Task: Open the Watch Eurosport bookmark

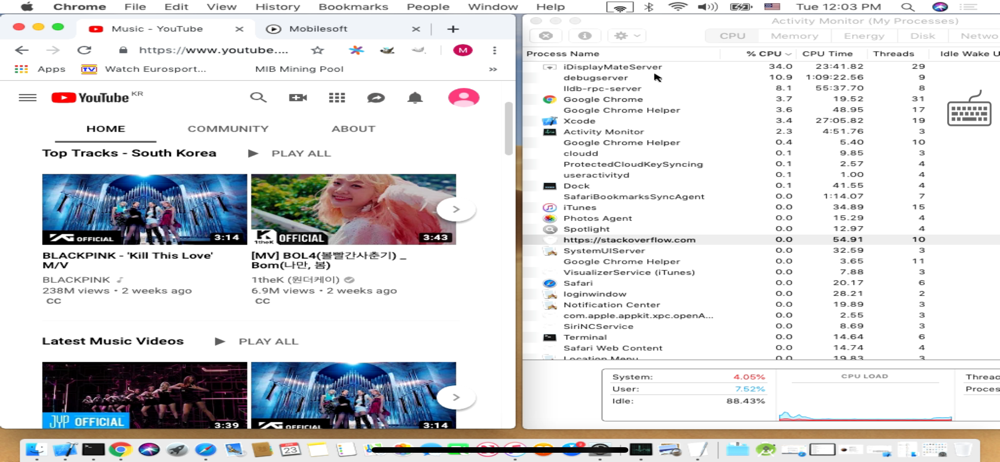Action: 143,69
